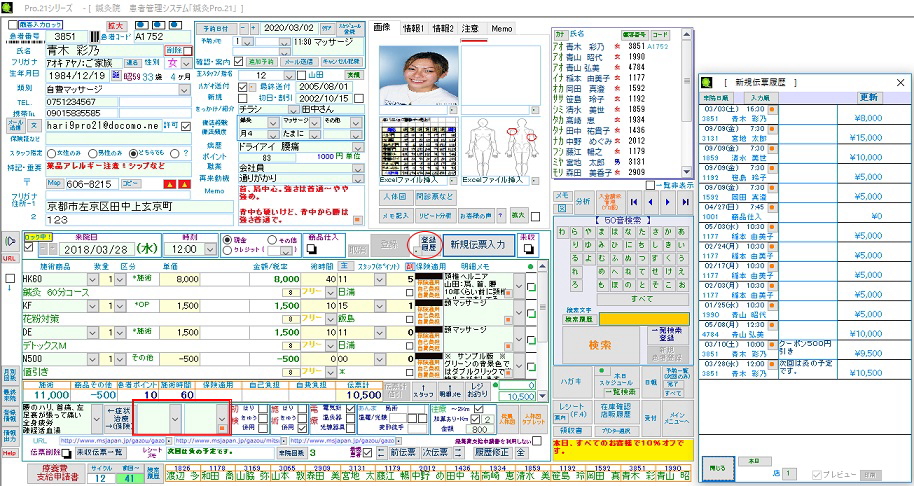Click the yellow 検索文字 search field
Screen dimensions: 914x486
pos(644,319)
